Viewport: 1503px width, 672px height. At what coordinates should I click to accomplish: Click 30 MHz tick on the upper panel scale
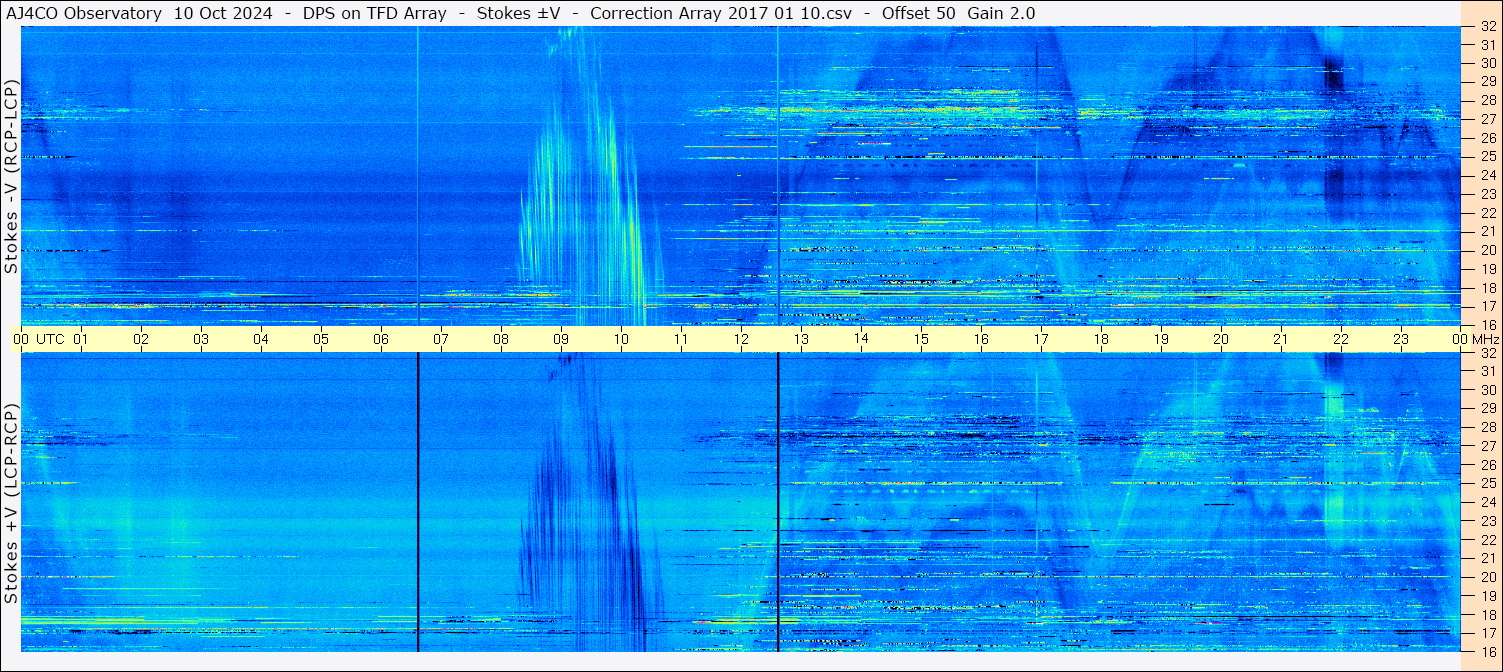tap(1487, 62)
